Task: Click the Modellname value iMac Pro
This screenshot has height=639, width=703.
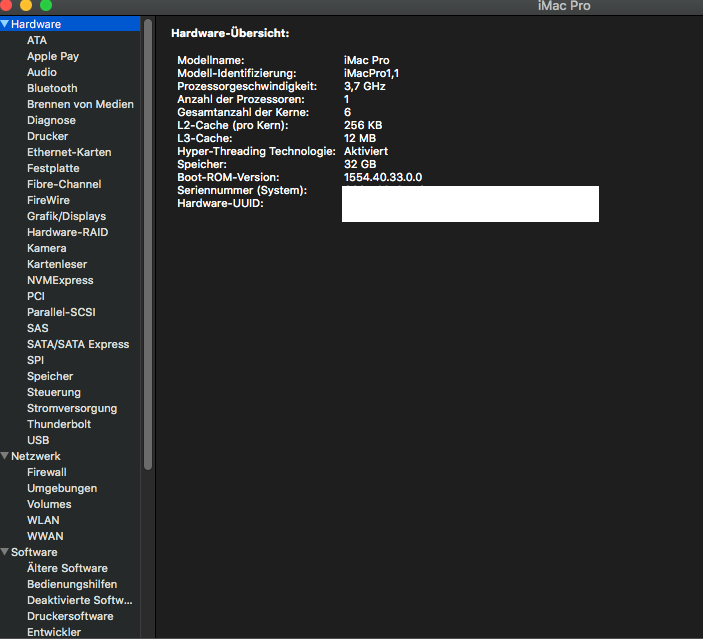Action: click(366, 60)
